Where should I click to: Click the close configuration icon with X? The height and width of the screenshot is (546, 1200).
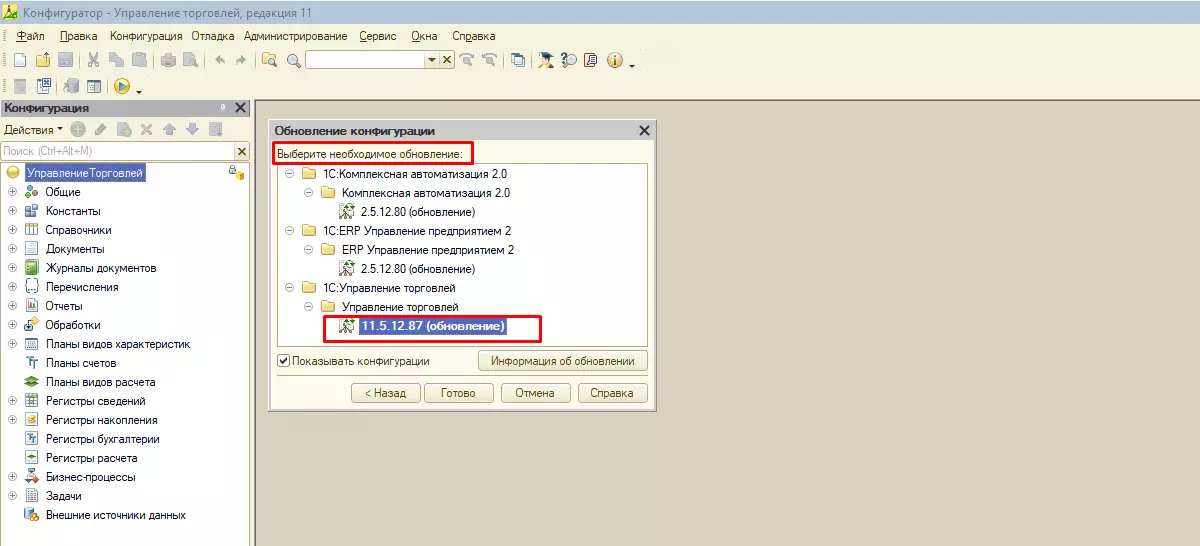tap(44, 86)
